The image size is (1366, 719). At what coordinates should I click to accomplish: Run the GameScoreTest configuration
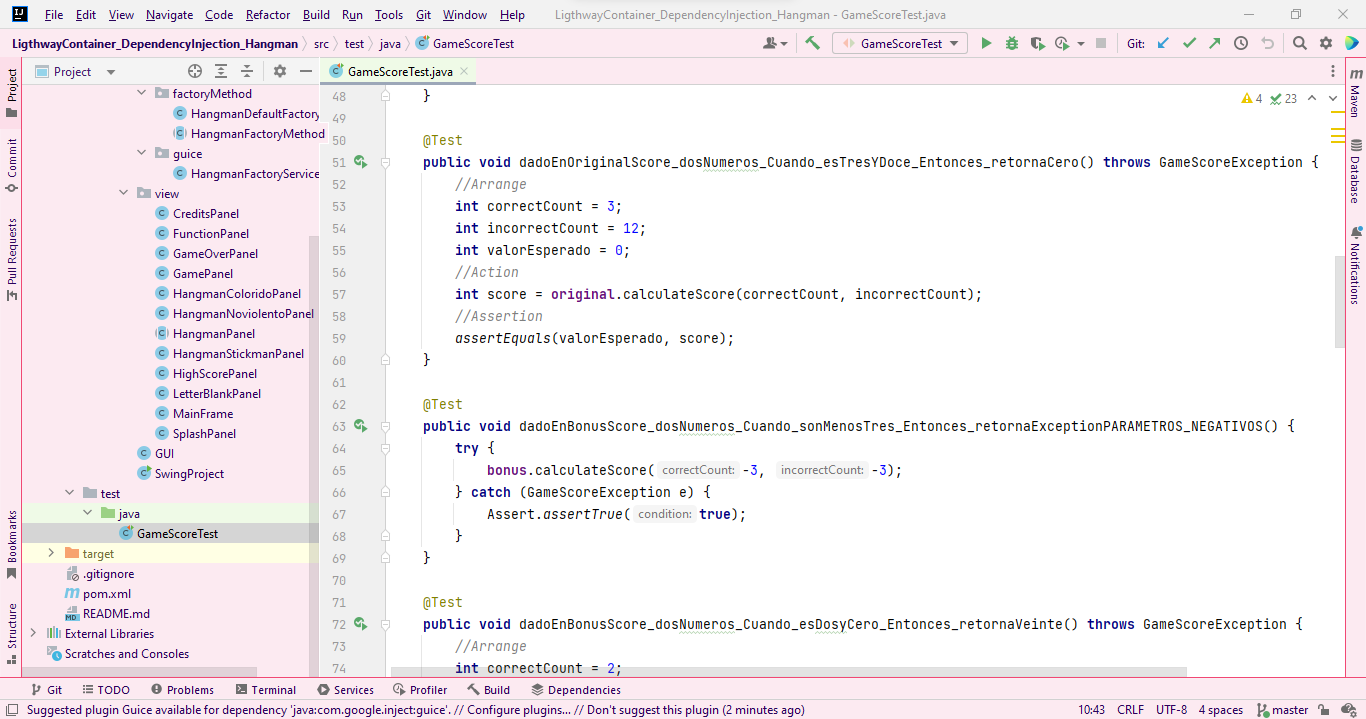tap(986, 43)
